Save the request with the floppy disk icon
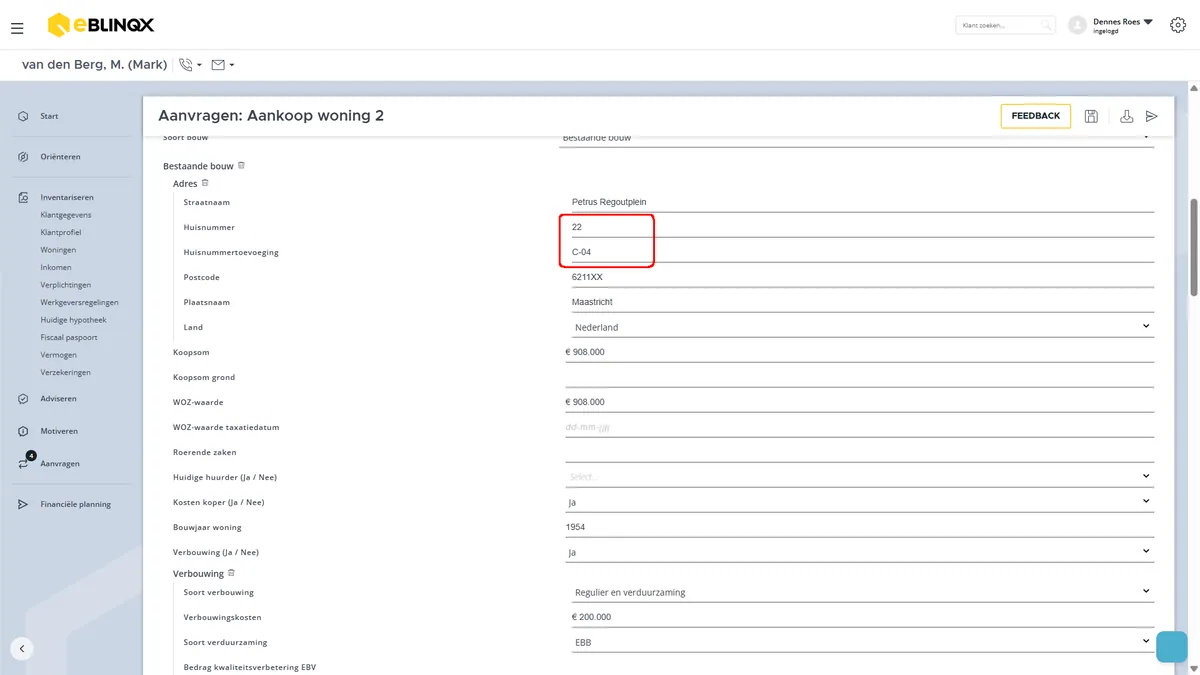Screen dimensions: 1200x675 tap(1091, 116)
